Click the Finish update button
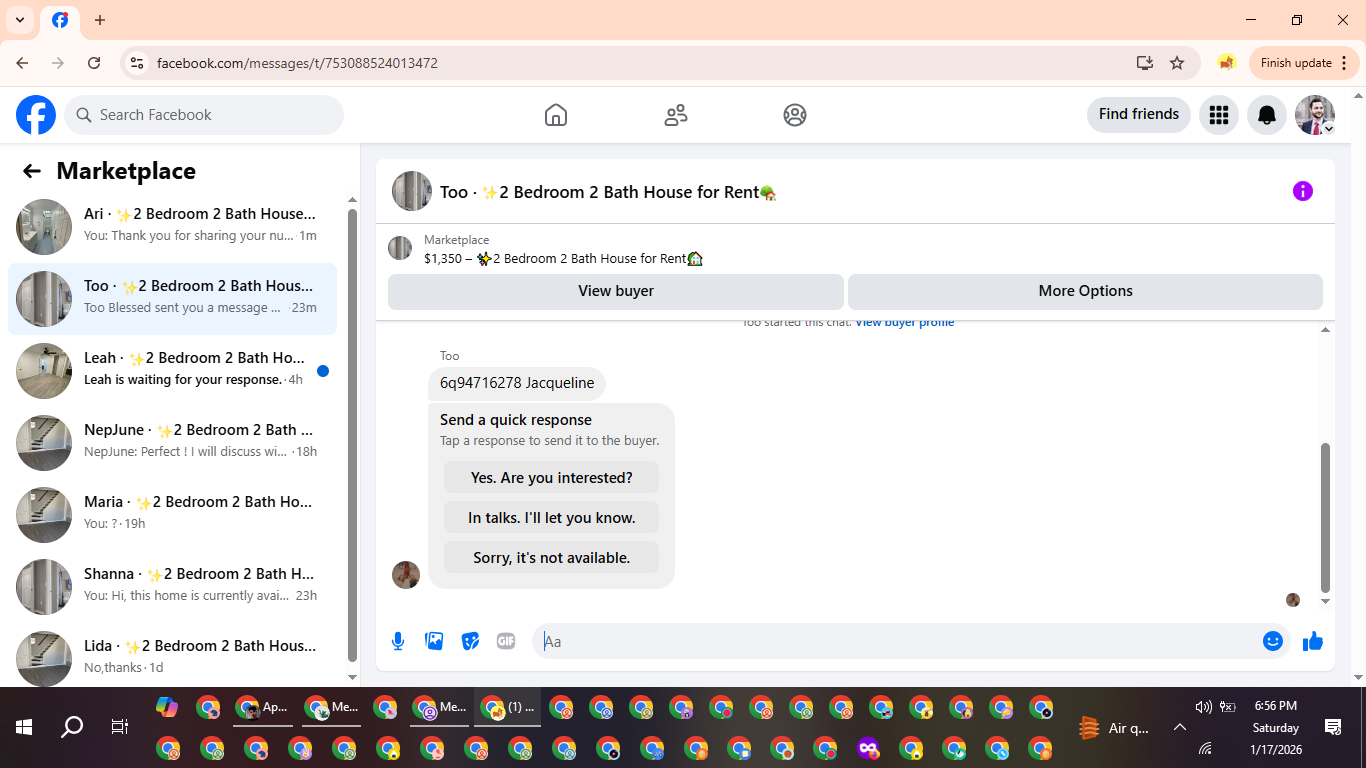1366x768 pixels. [x=1304, y=63]
